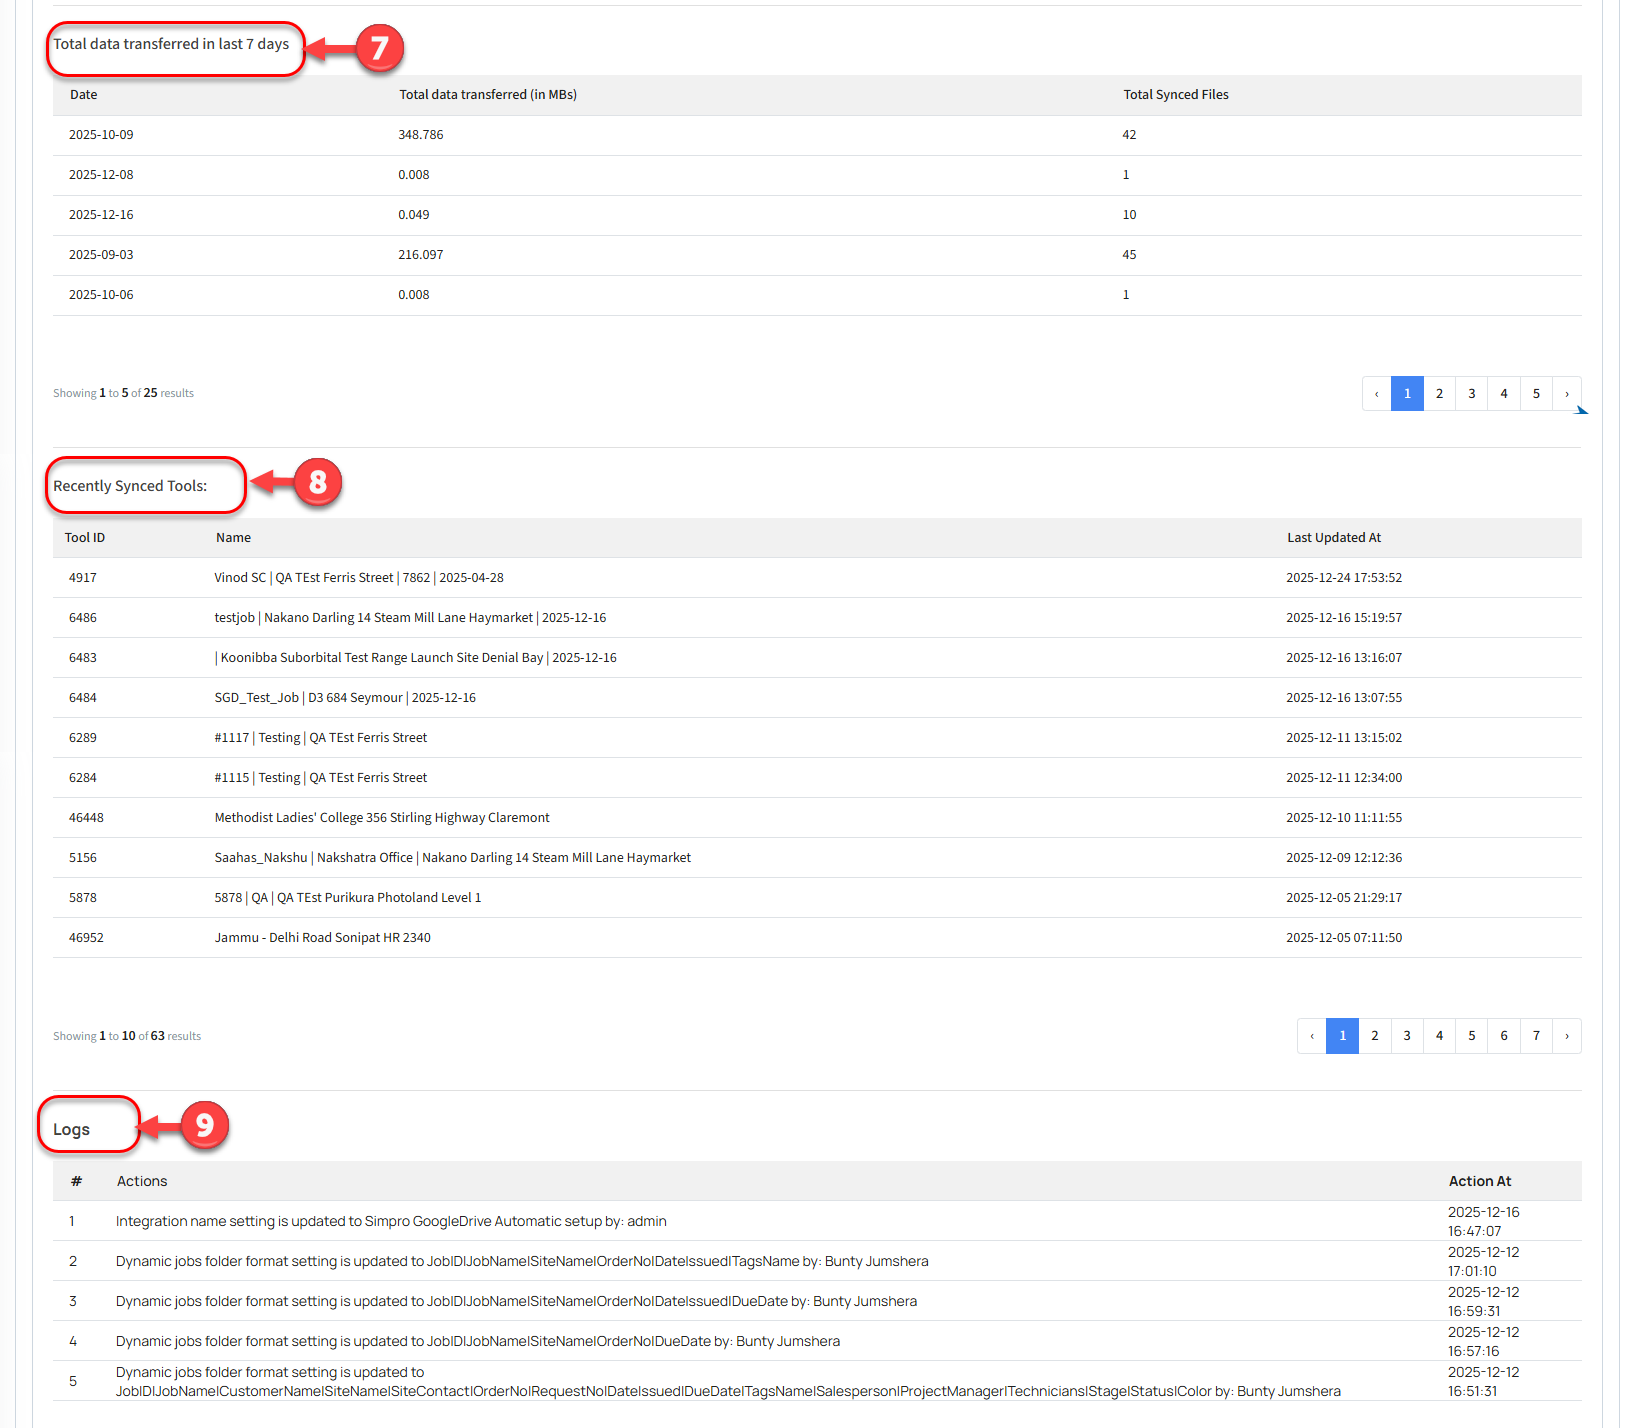Click previous arrow in Recently Synced Tools pagination
The height and width of the screenshot is (1428, 1640).
[1312, 1036]
